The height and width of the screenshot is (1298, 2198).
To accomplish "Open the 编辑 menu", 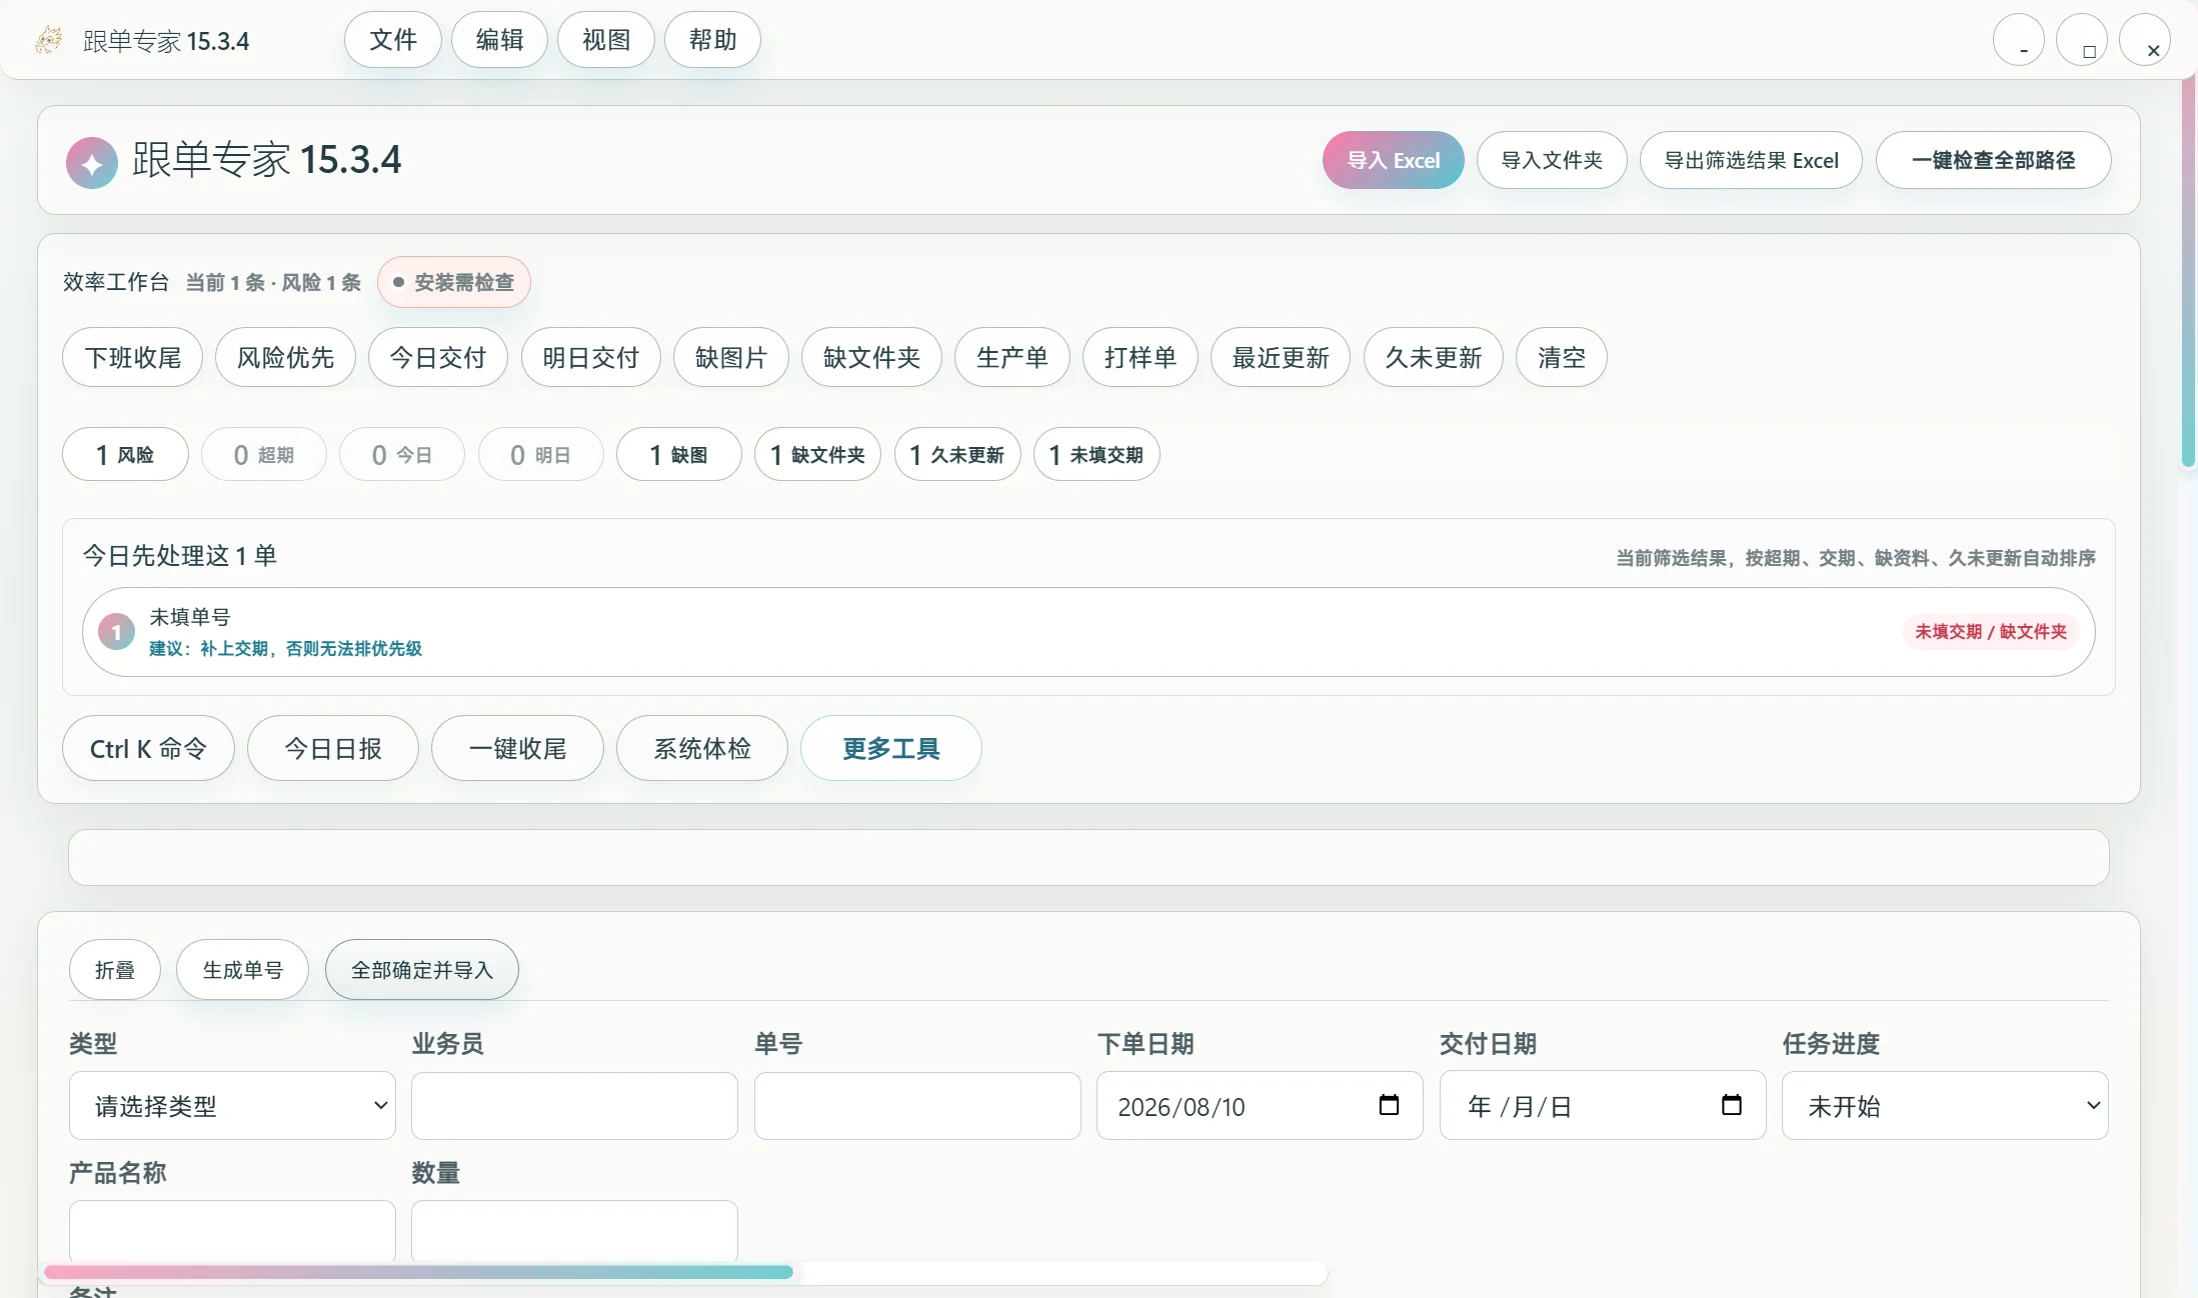I will (x=500, y=40).
